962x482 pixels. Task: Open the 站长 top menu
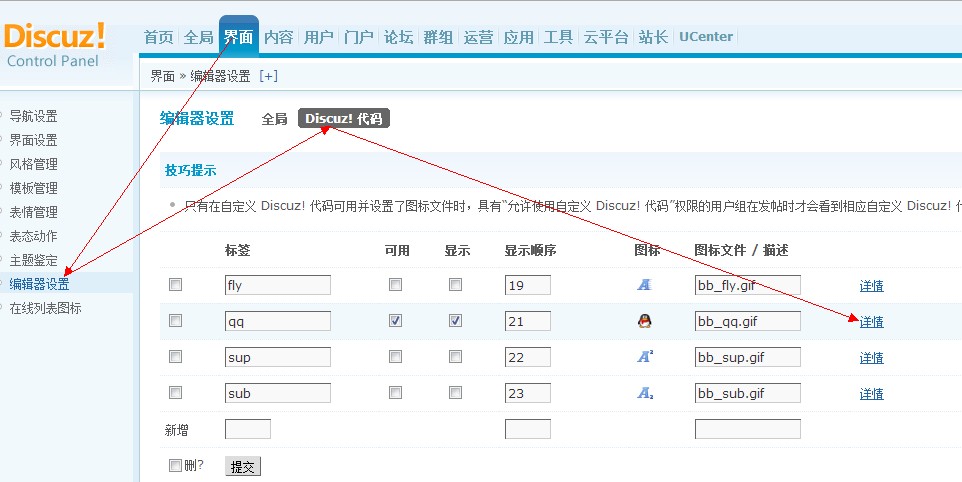click(653, 37)
